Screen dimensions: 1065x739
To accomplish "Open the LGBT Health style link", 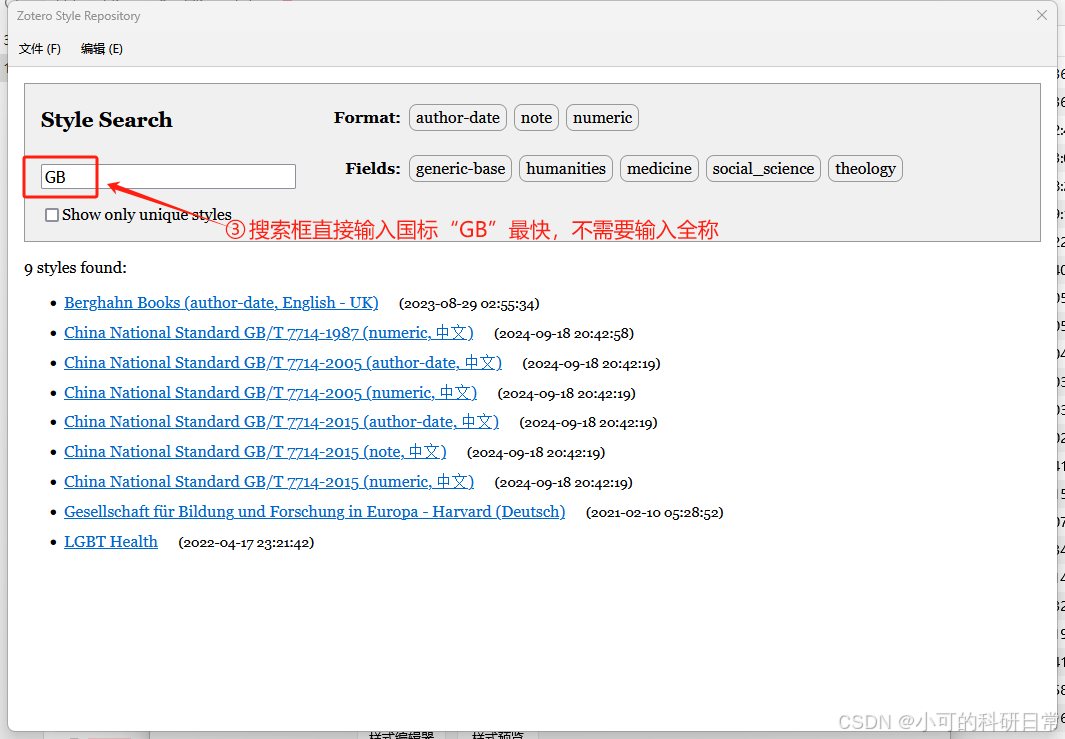I will (111, 541).
